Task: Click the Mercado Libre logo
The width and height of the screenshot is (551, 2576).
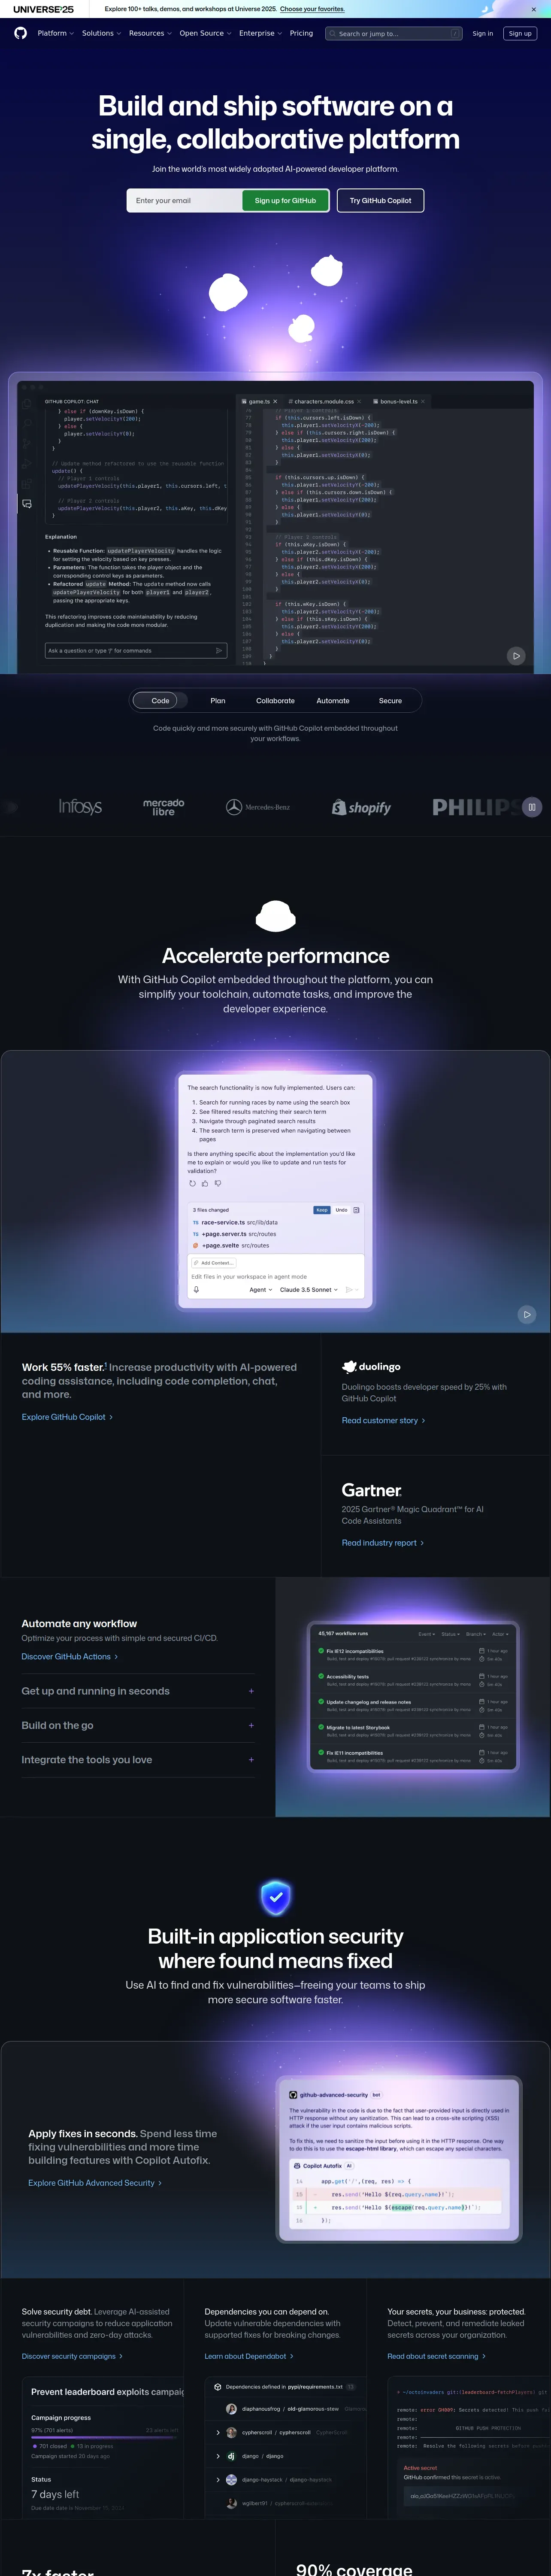Action: 164,807
